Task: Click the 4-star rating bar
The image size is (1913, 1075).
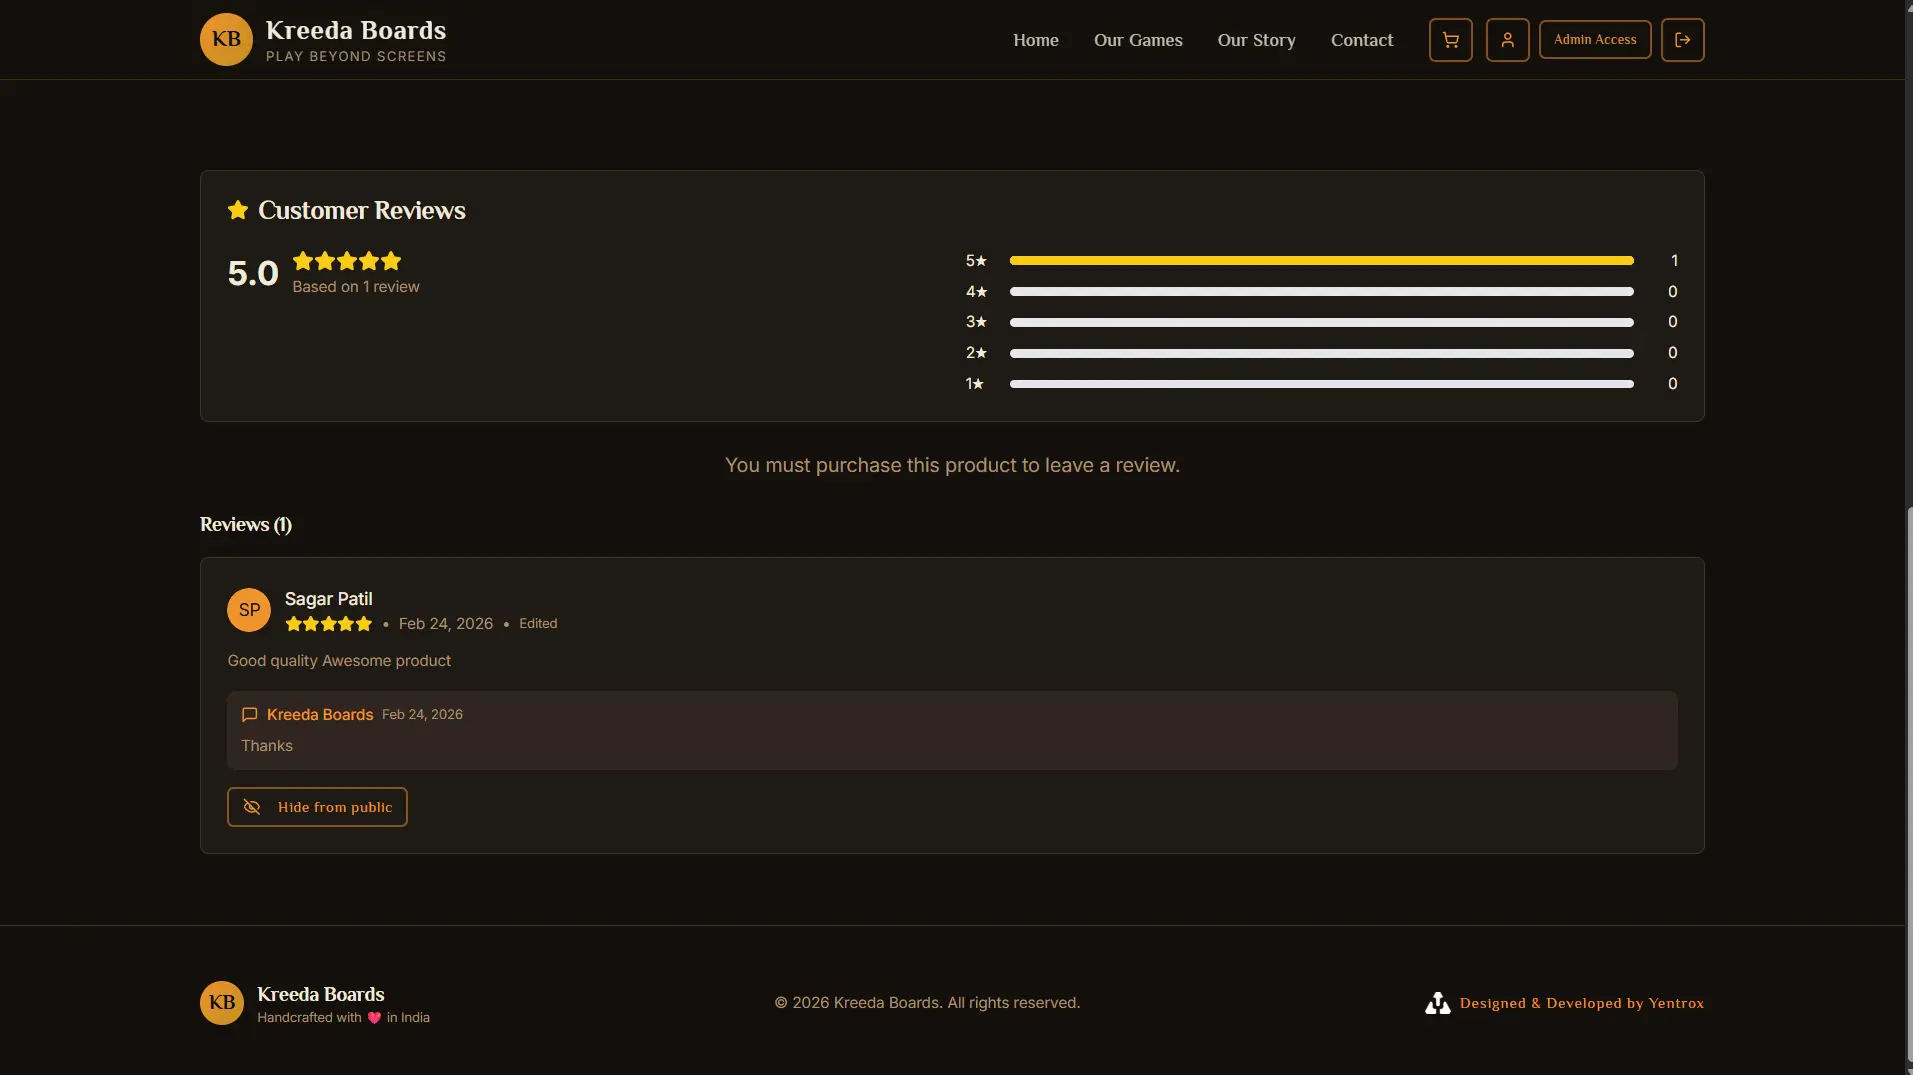Action: tap(1321, 292)
